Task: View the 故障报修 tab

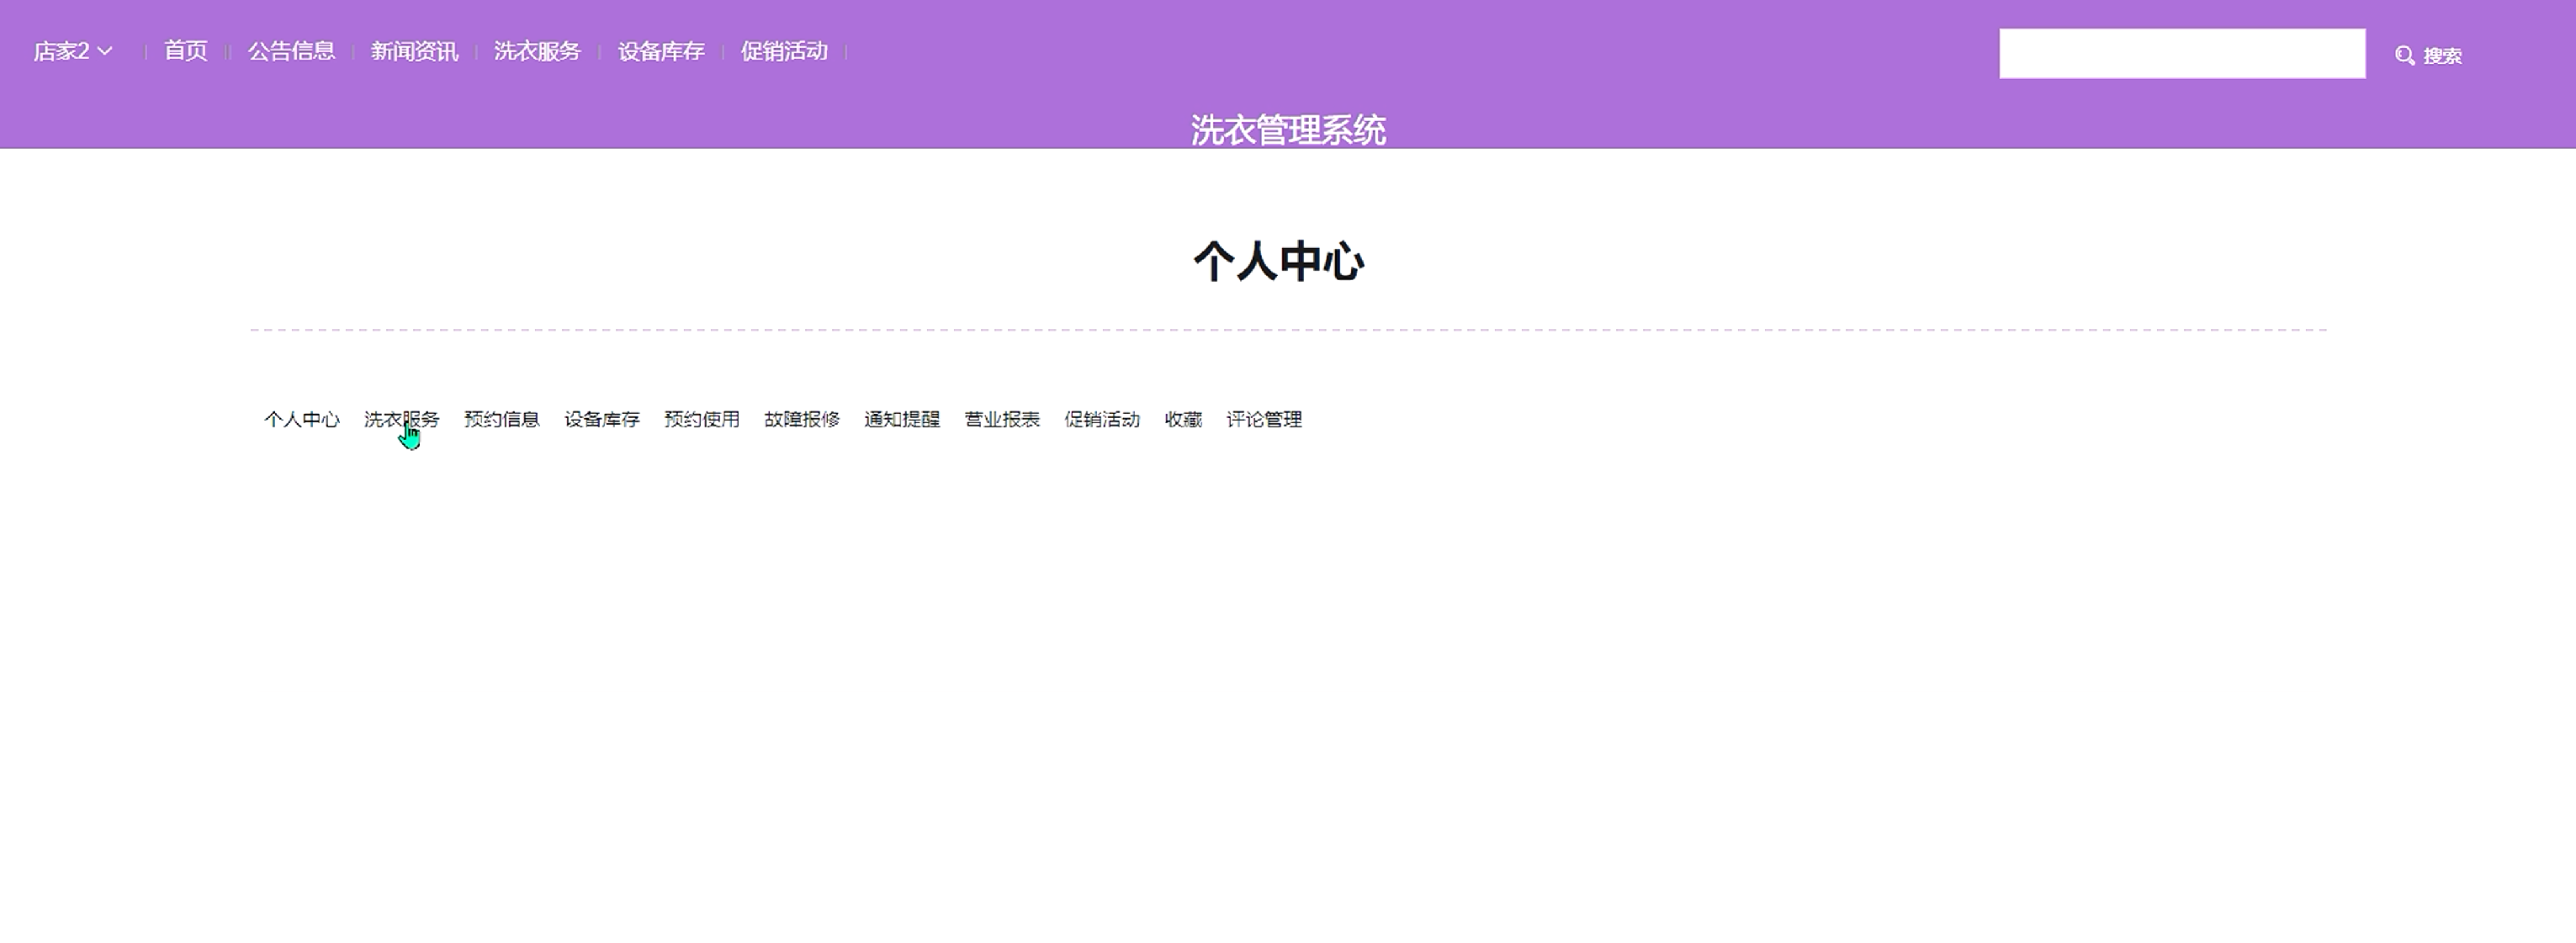Action: click(801, 419)
